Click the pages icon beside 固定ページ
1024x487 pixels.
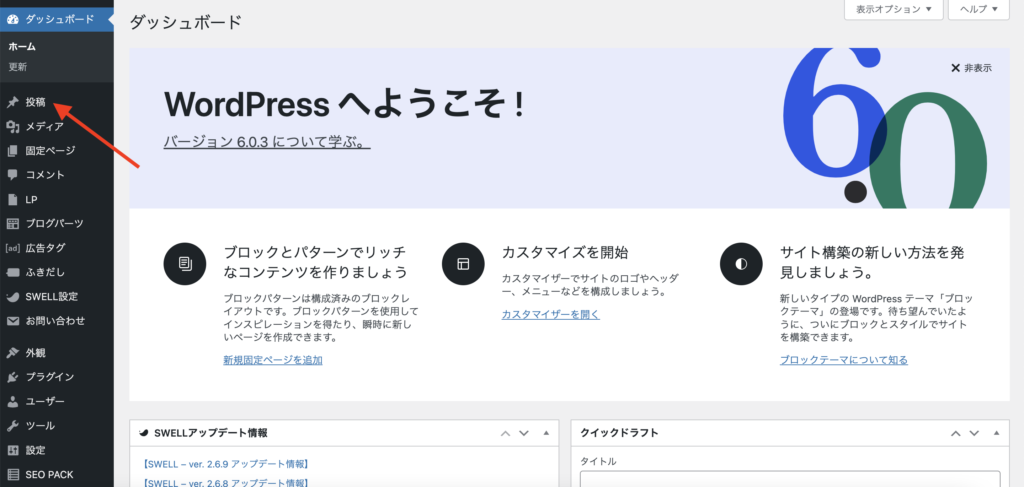(12, 151)
